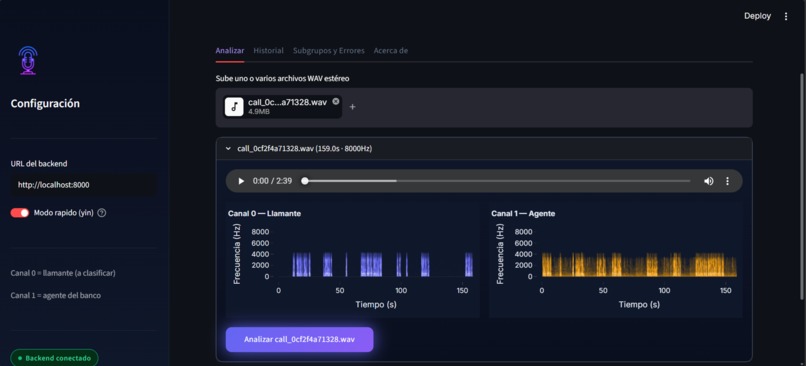Screen dimensions: 806x366
Task: Play the audio recording
Action: [x=241, y=181]
